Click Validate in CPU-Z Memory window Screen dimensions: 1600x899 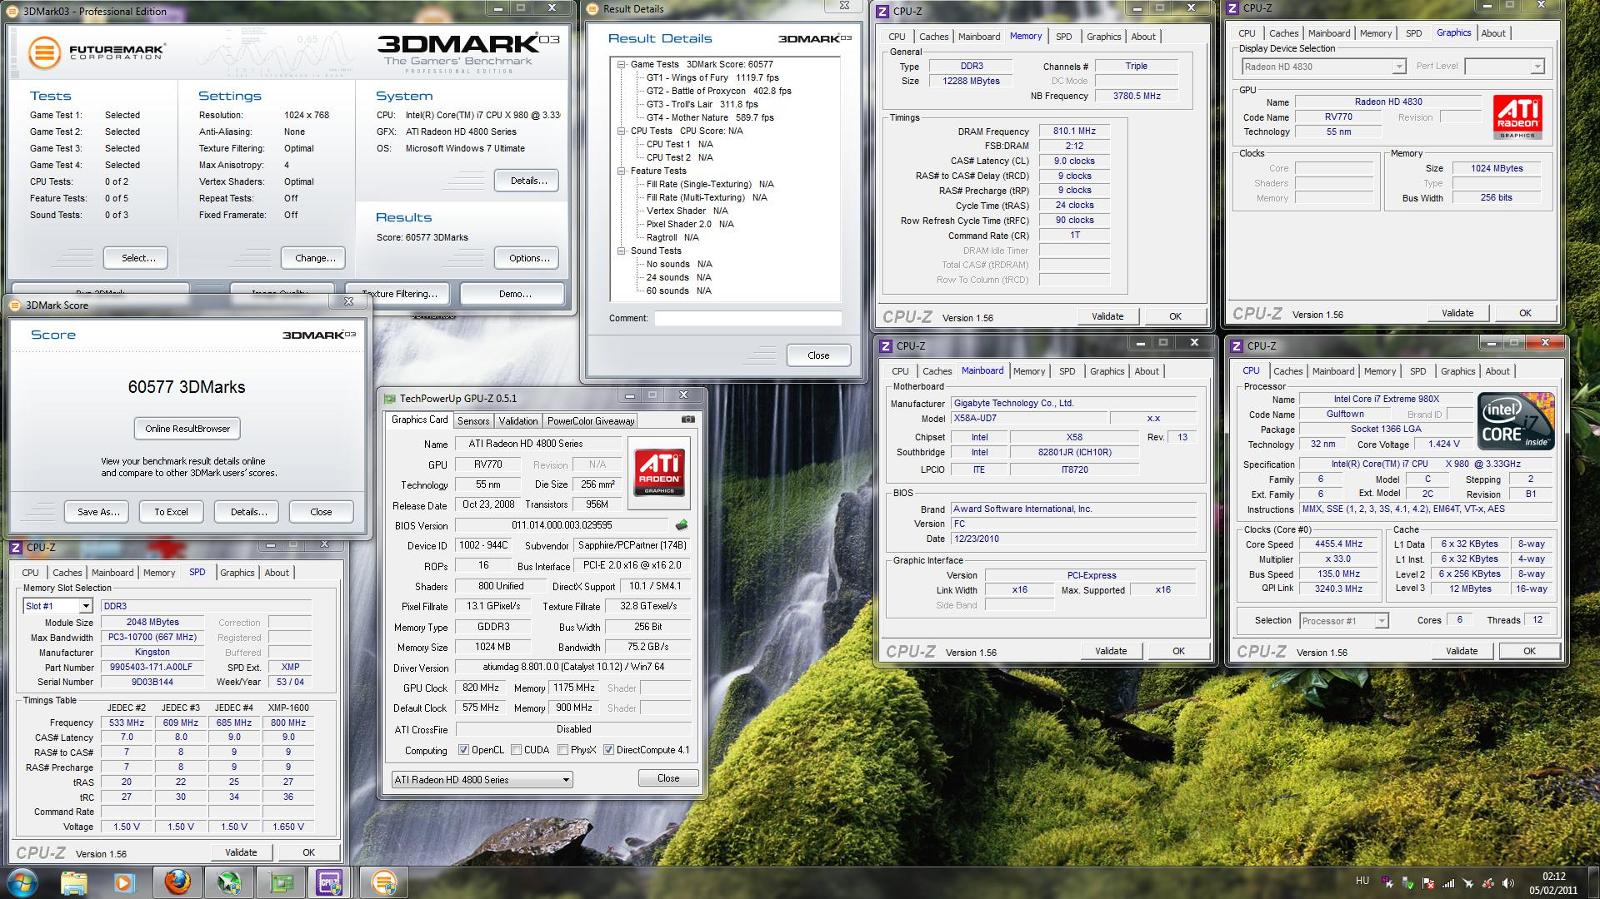[1107, 316]
